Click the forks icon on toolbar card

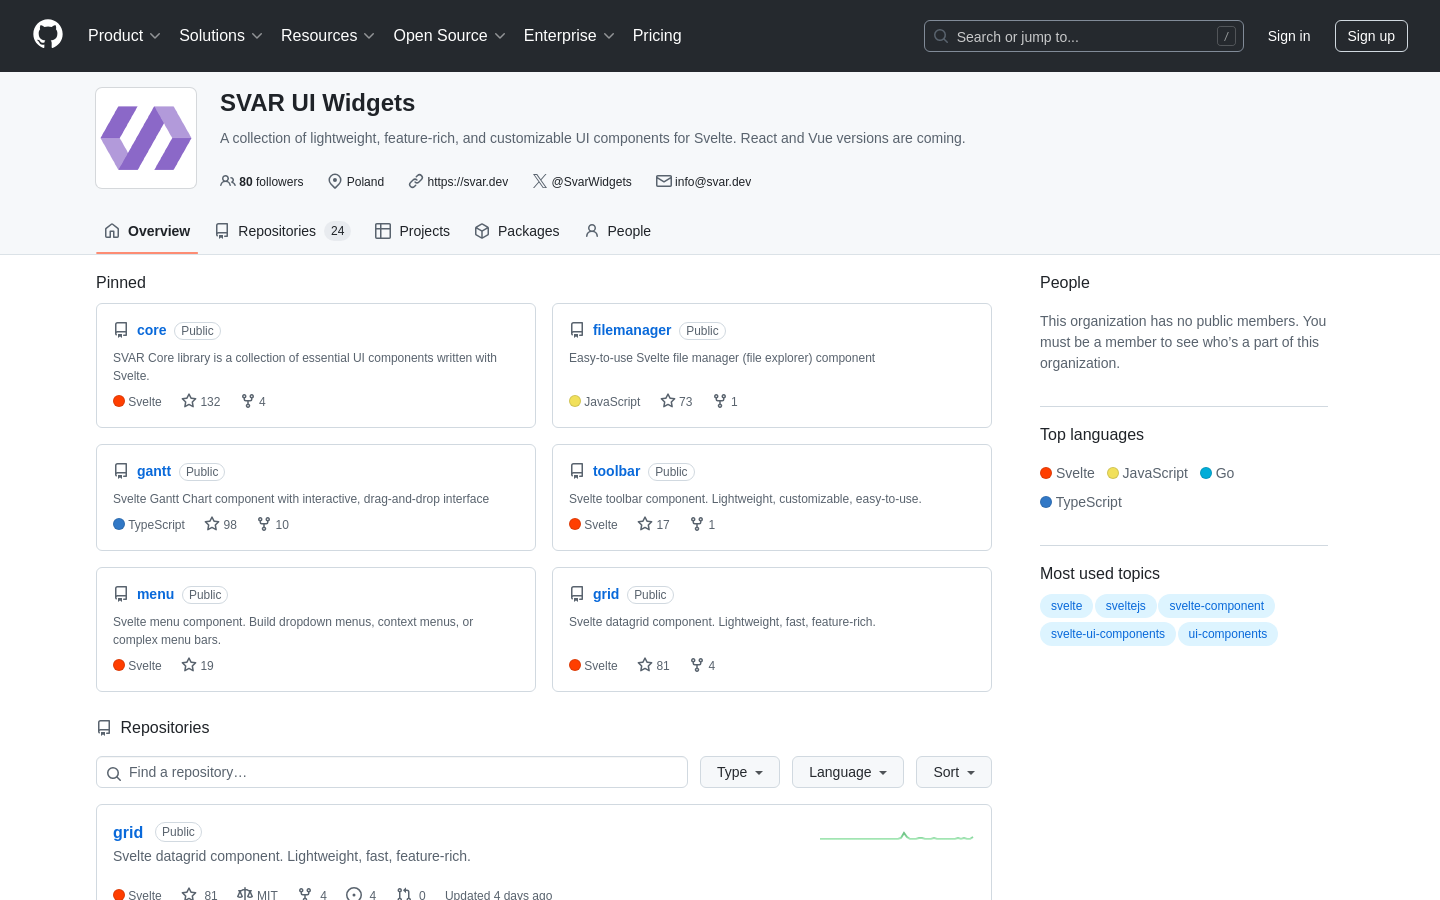pyautogui.click(x=697, y=524)
